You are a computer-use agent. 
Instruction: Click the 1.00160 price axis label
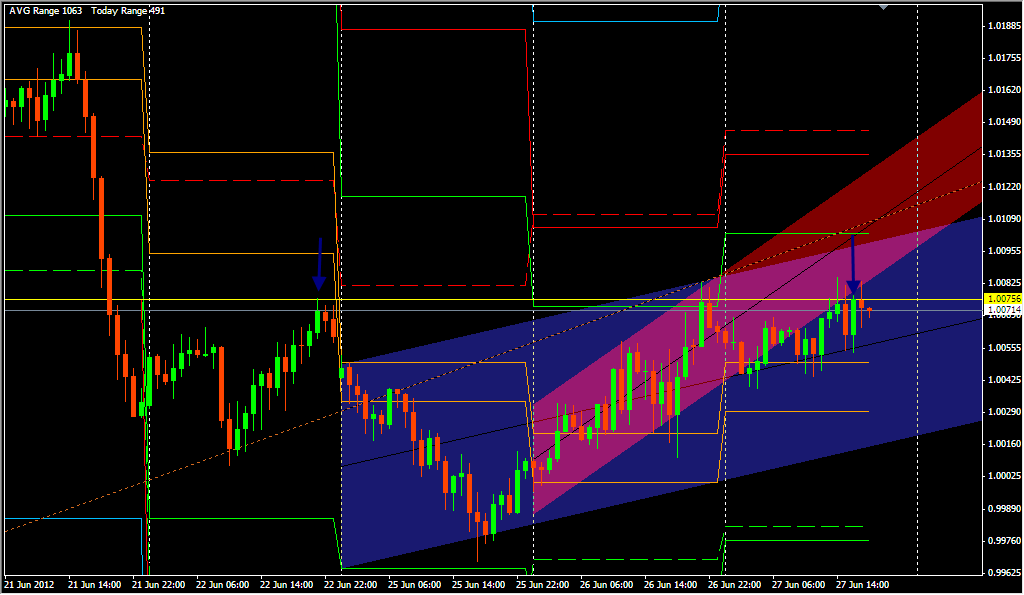[x=1004, y=444]
